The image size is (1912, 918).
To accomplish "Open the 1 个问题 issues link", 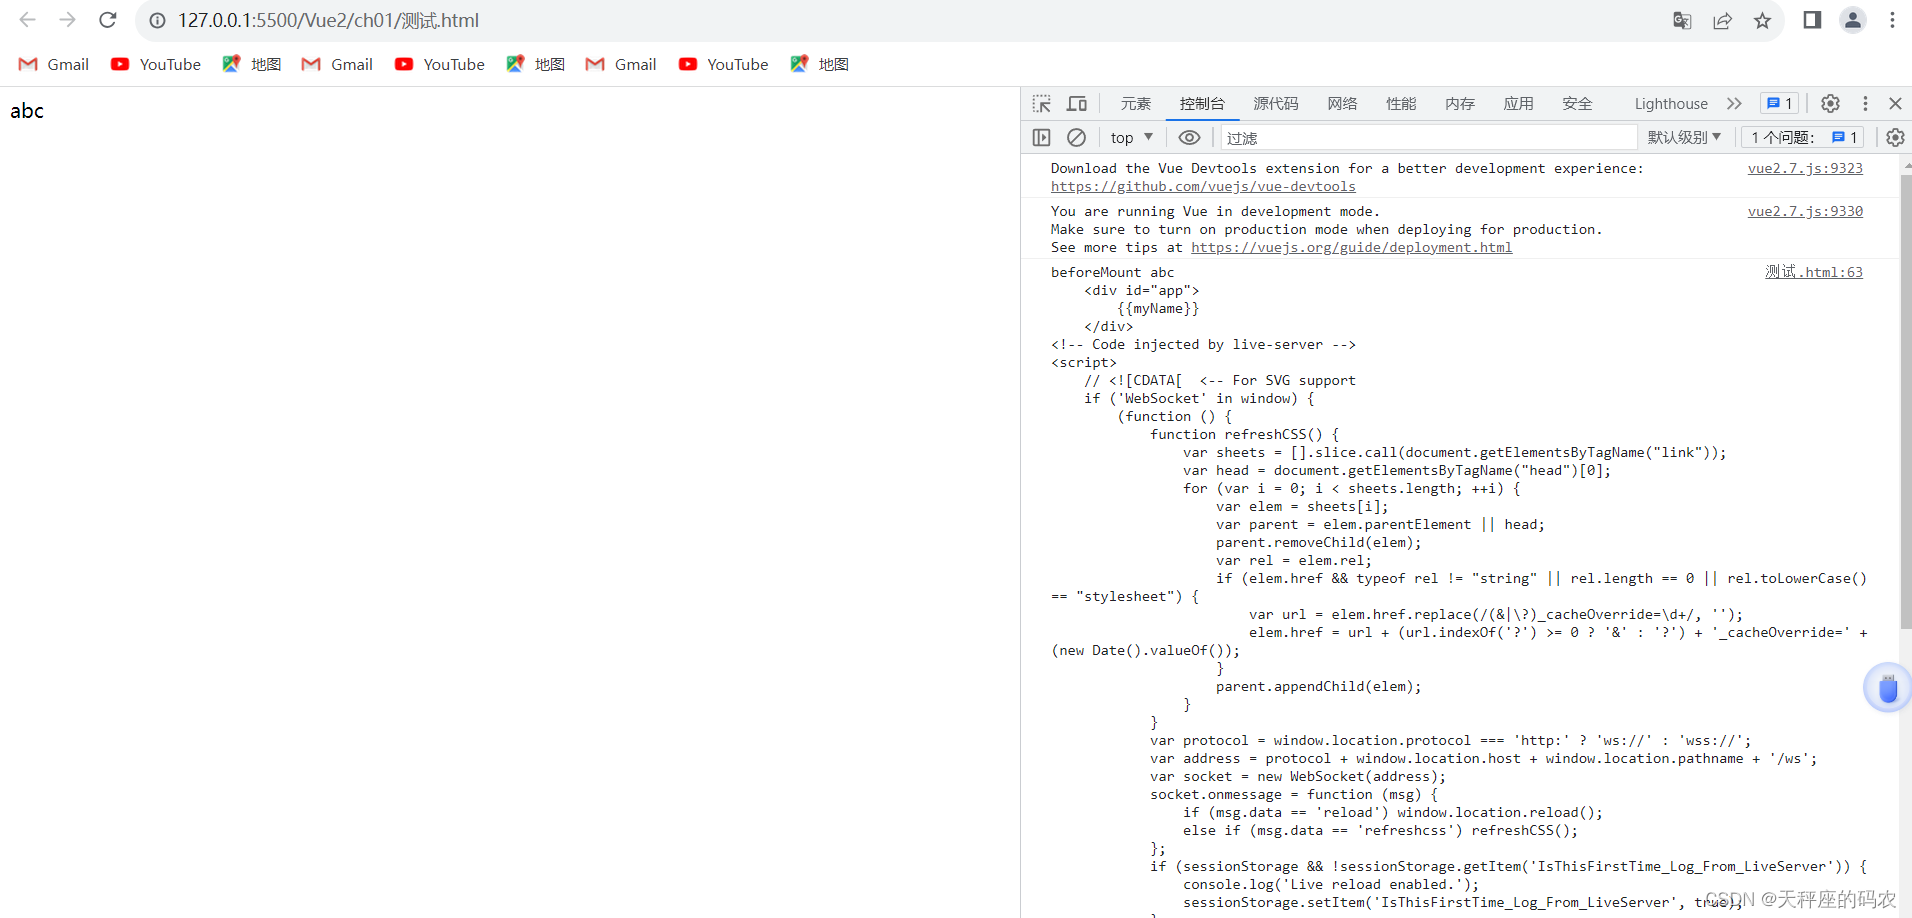I will click(1802, 137).
